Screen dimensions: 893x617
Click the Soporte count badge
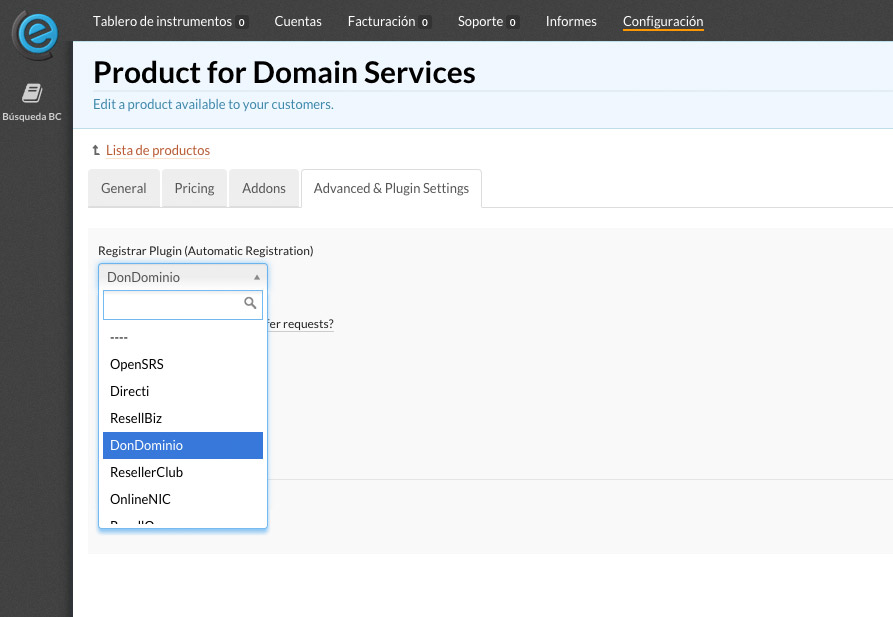513,22
